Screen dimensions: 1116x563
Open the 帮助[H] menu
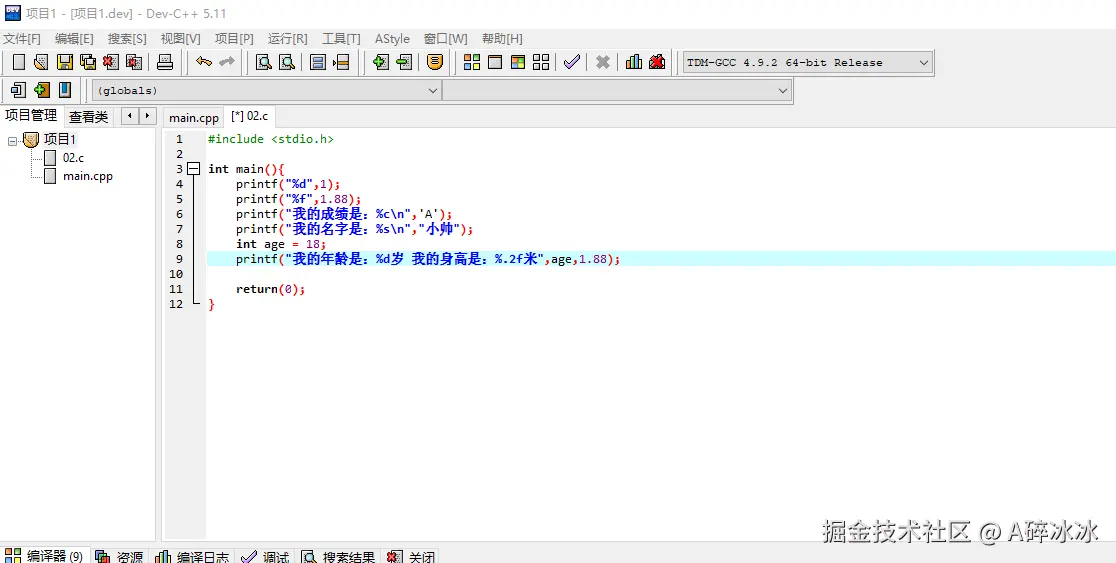tap(502, 38)
